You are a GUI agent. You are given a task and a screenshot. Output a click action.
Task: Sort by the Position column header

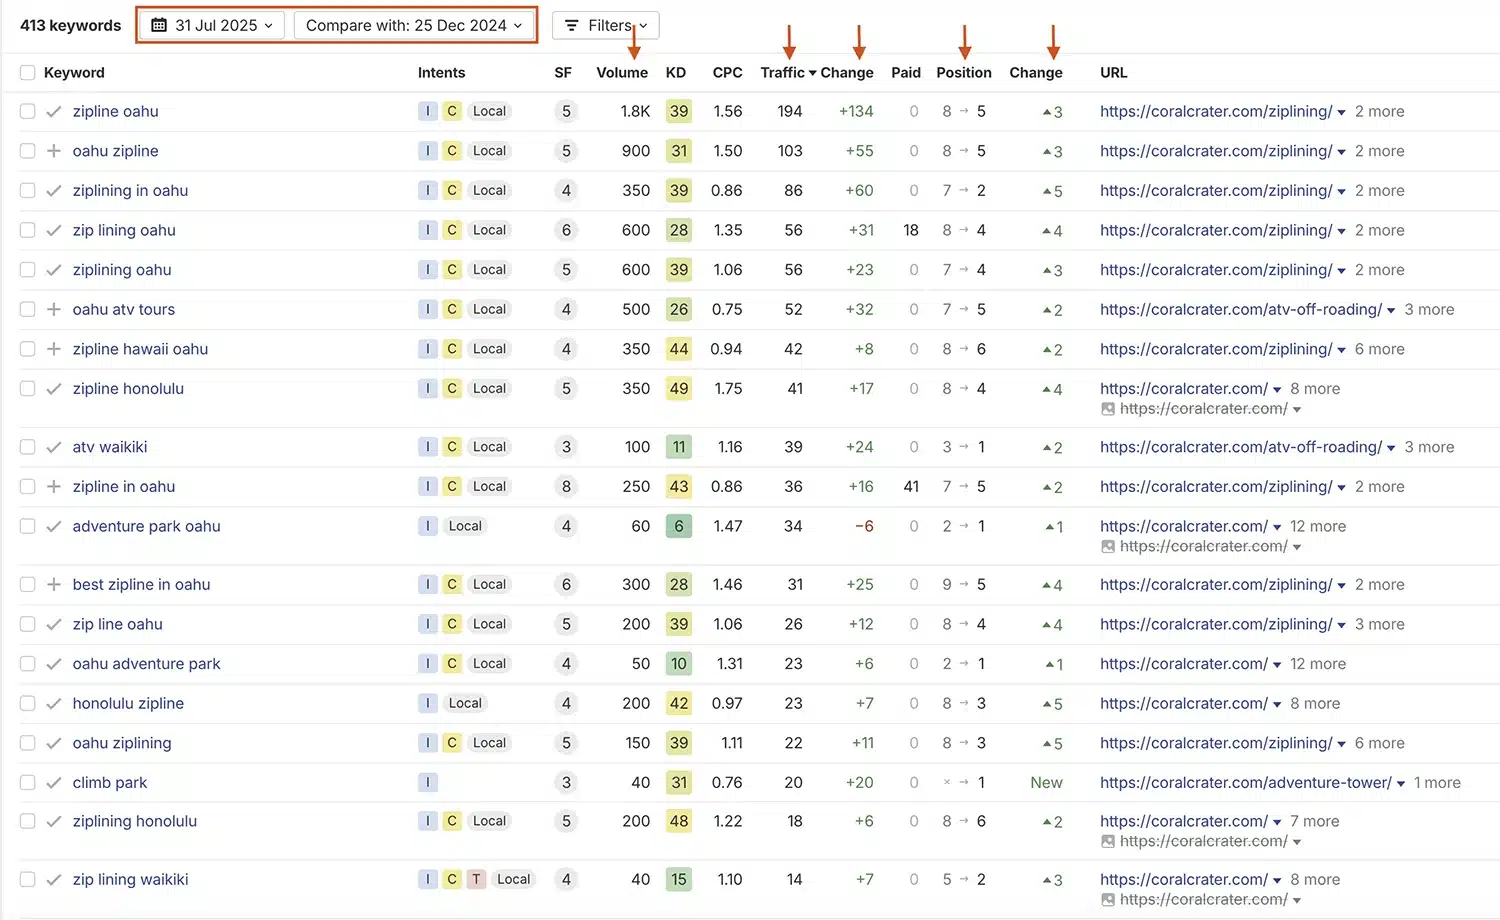964,72
